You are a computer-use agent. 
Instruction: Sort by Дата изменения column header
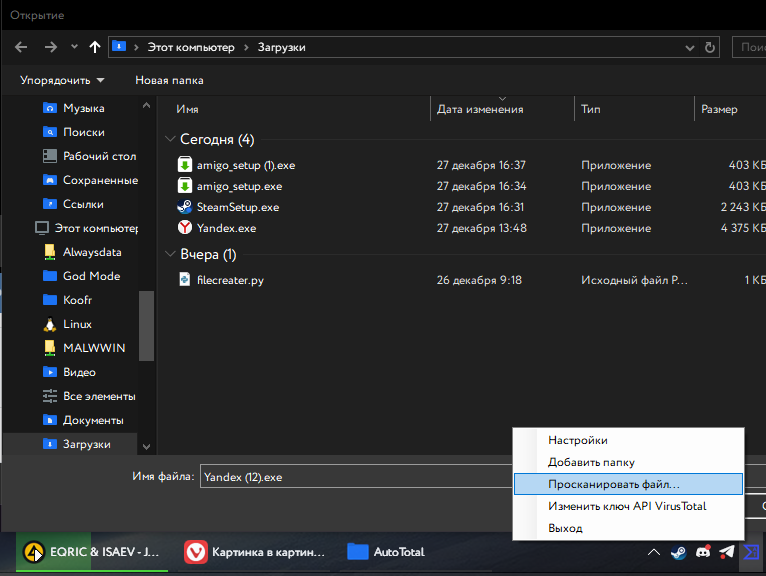tap(480, 109)
